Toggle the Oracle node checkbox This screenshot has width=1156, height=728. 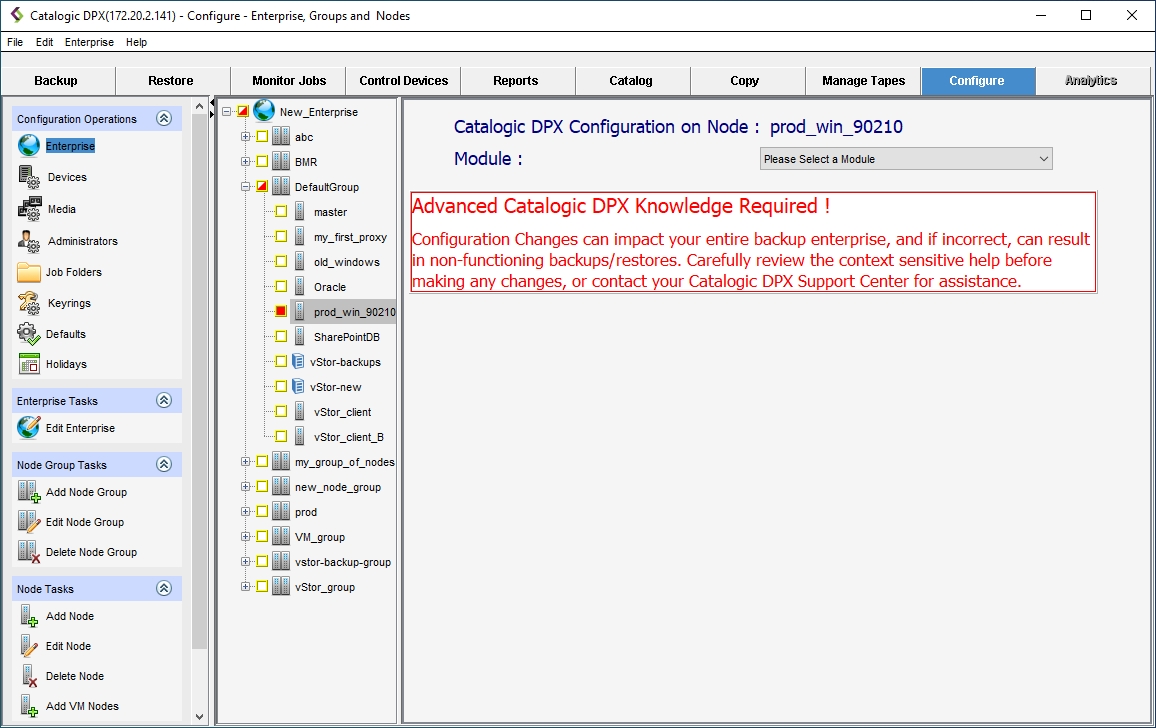(281, 287)
